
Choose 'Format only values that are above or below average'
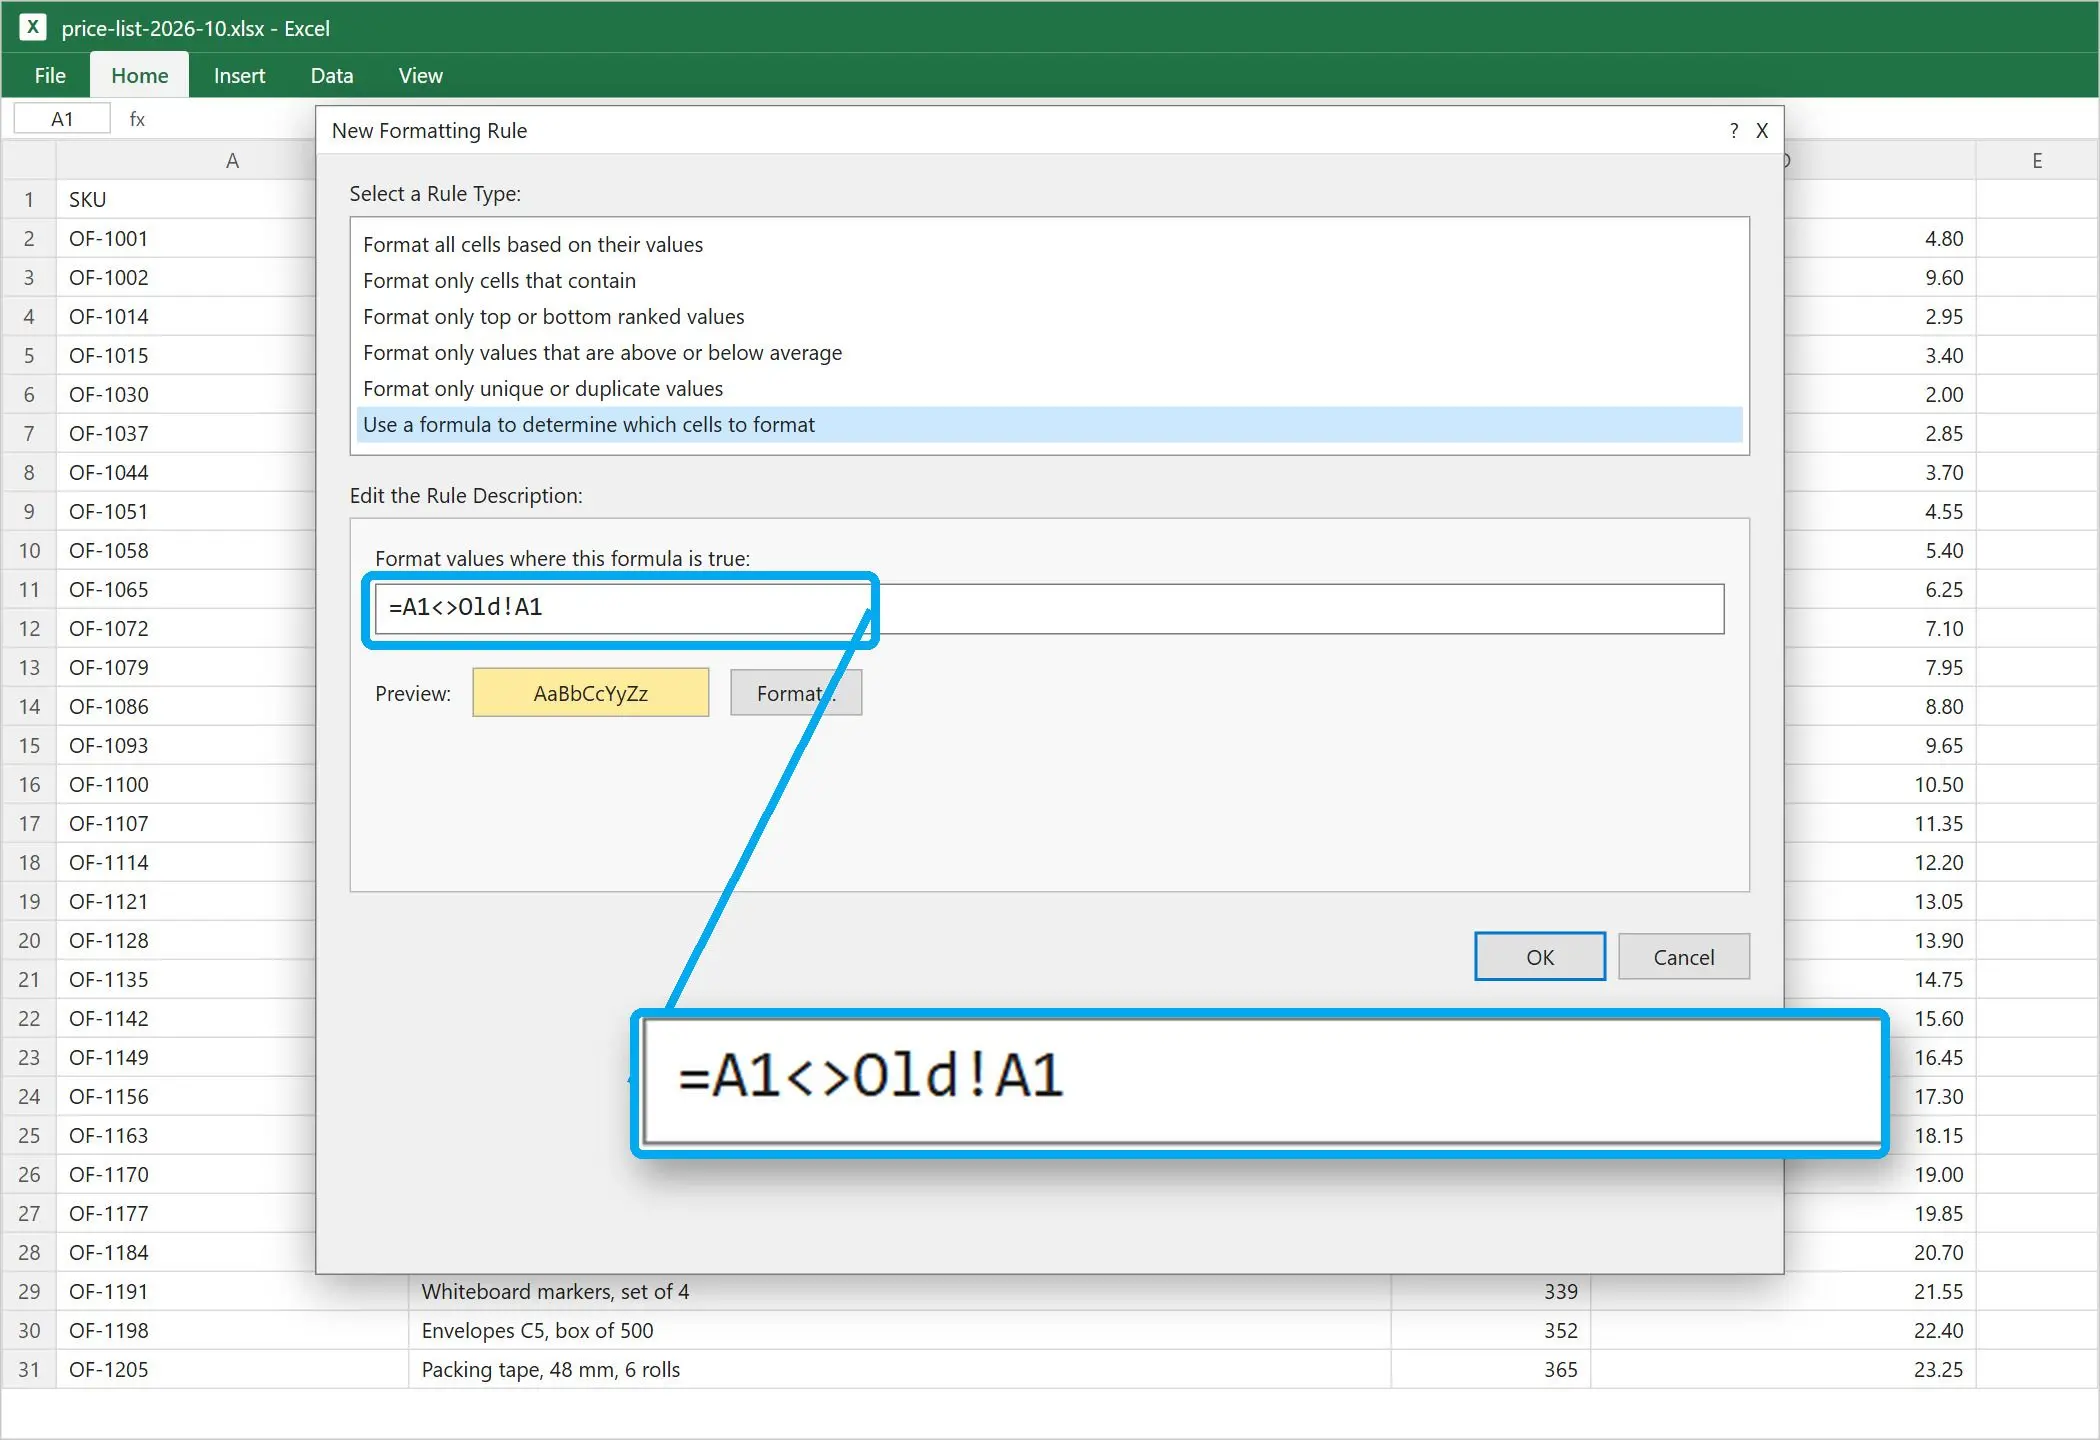[1050, 353]
